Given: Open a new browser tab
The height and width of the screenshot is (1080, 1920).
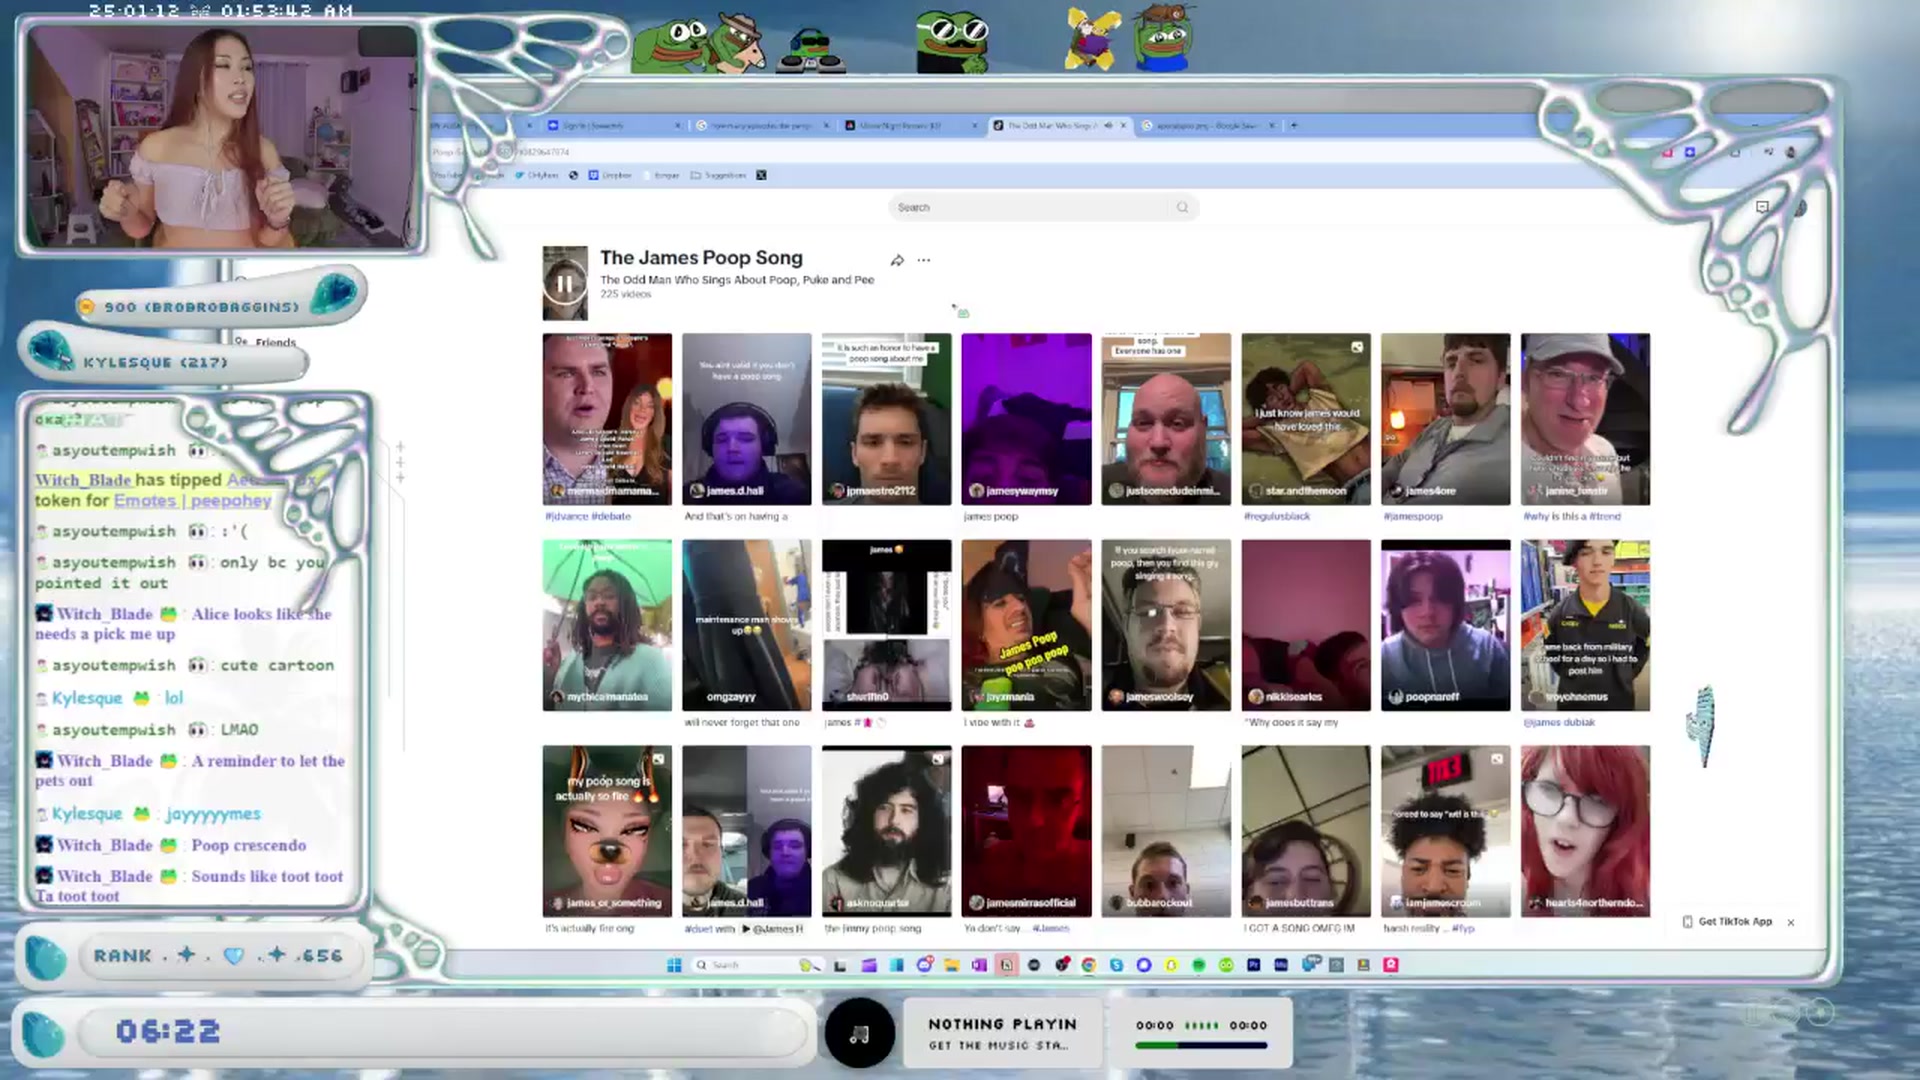Looking at the screenshot, I should pyautogui.click(x=1294, y=126).
